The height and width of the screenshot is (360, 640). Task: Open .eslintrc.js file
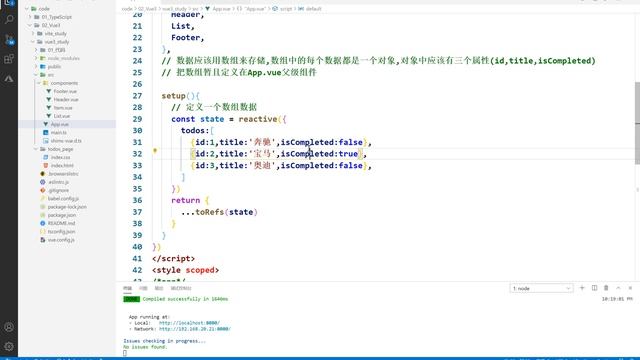(x=58, y=182)
